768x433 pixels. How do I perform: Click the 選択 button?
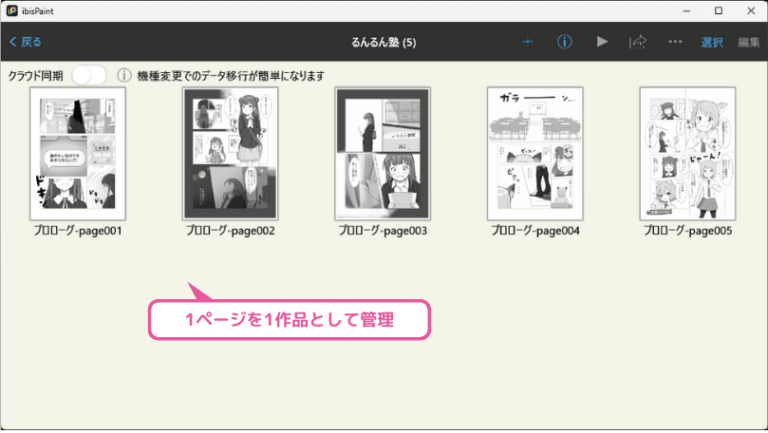point(712,43)
